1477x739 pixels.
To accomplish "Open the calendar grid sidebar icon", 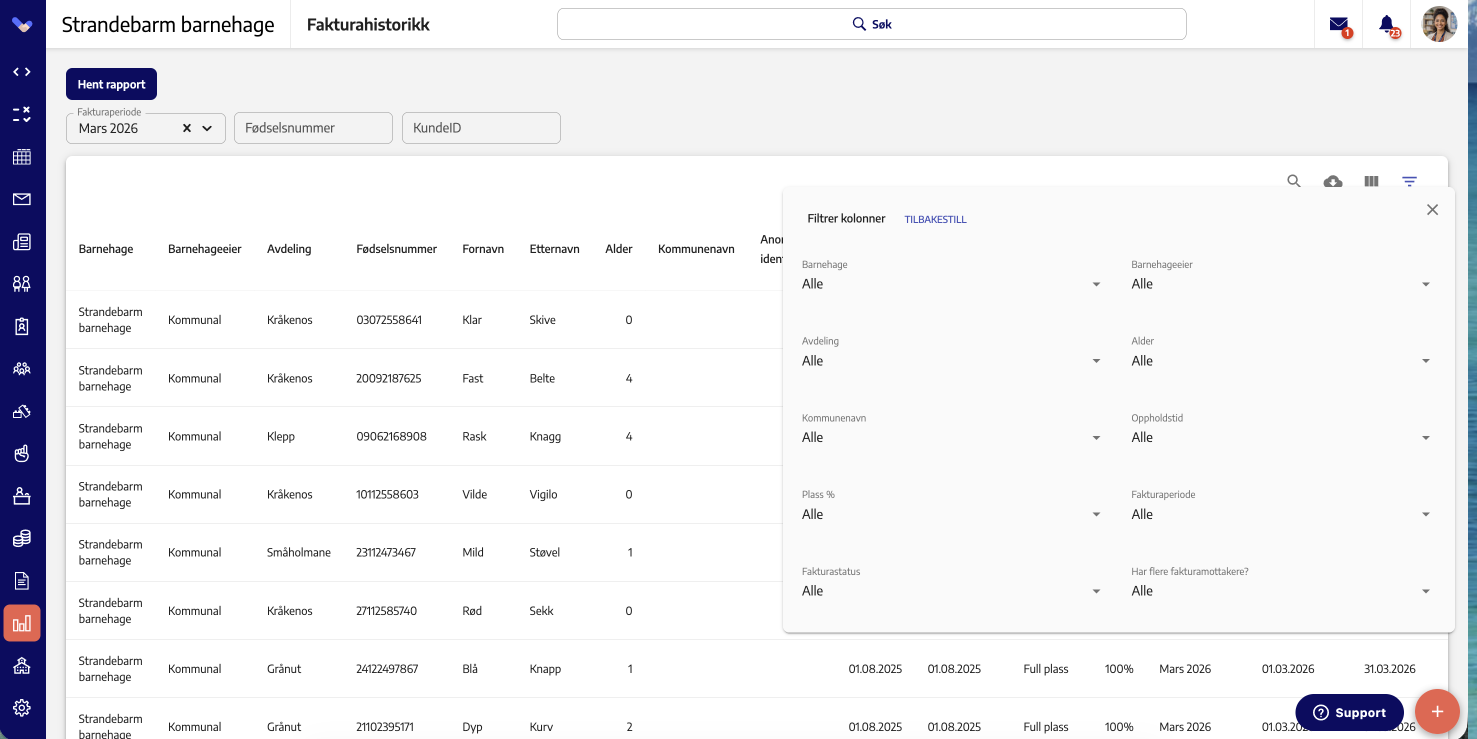I will pos(22,156).
